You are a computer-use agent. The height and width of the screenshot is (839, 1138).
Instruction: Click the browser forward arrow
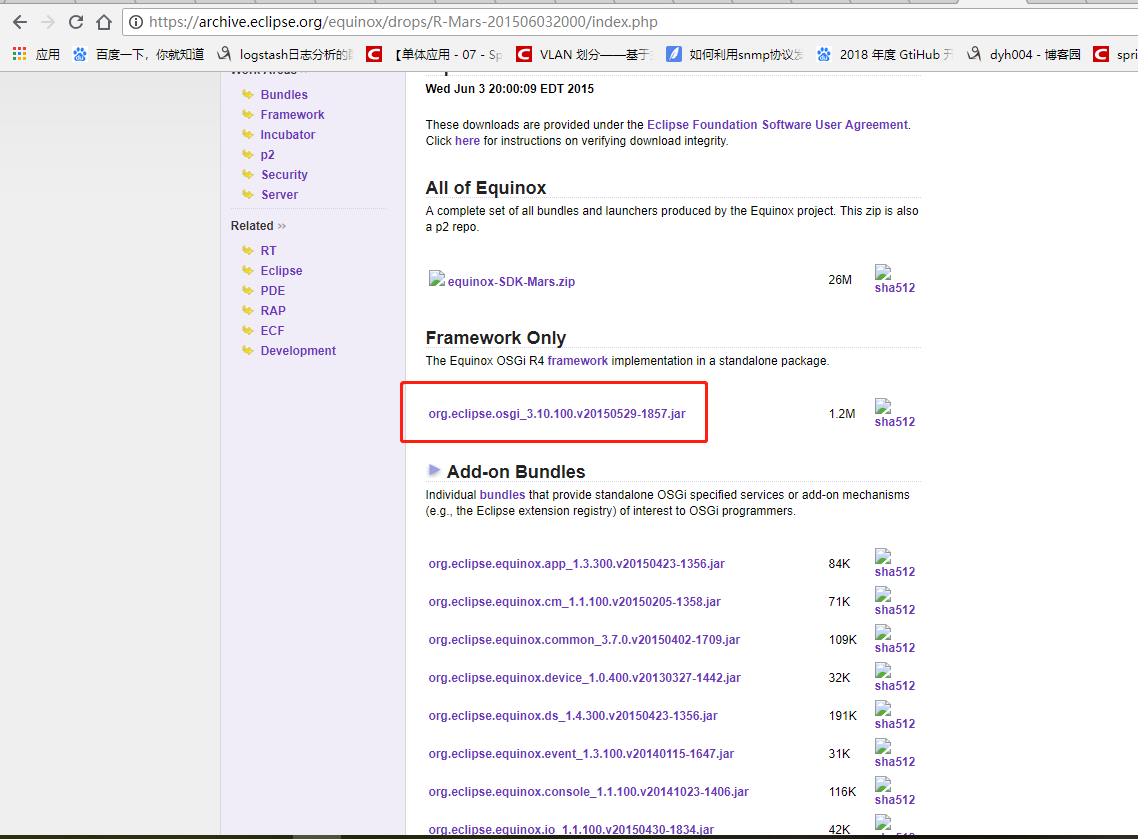point(48,22)
